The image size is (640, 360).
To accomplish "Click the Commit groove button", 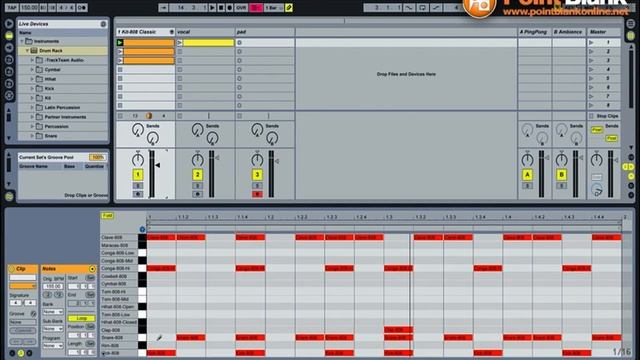I will click(23, 331).
